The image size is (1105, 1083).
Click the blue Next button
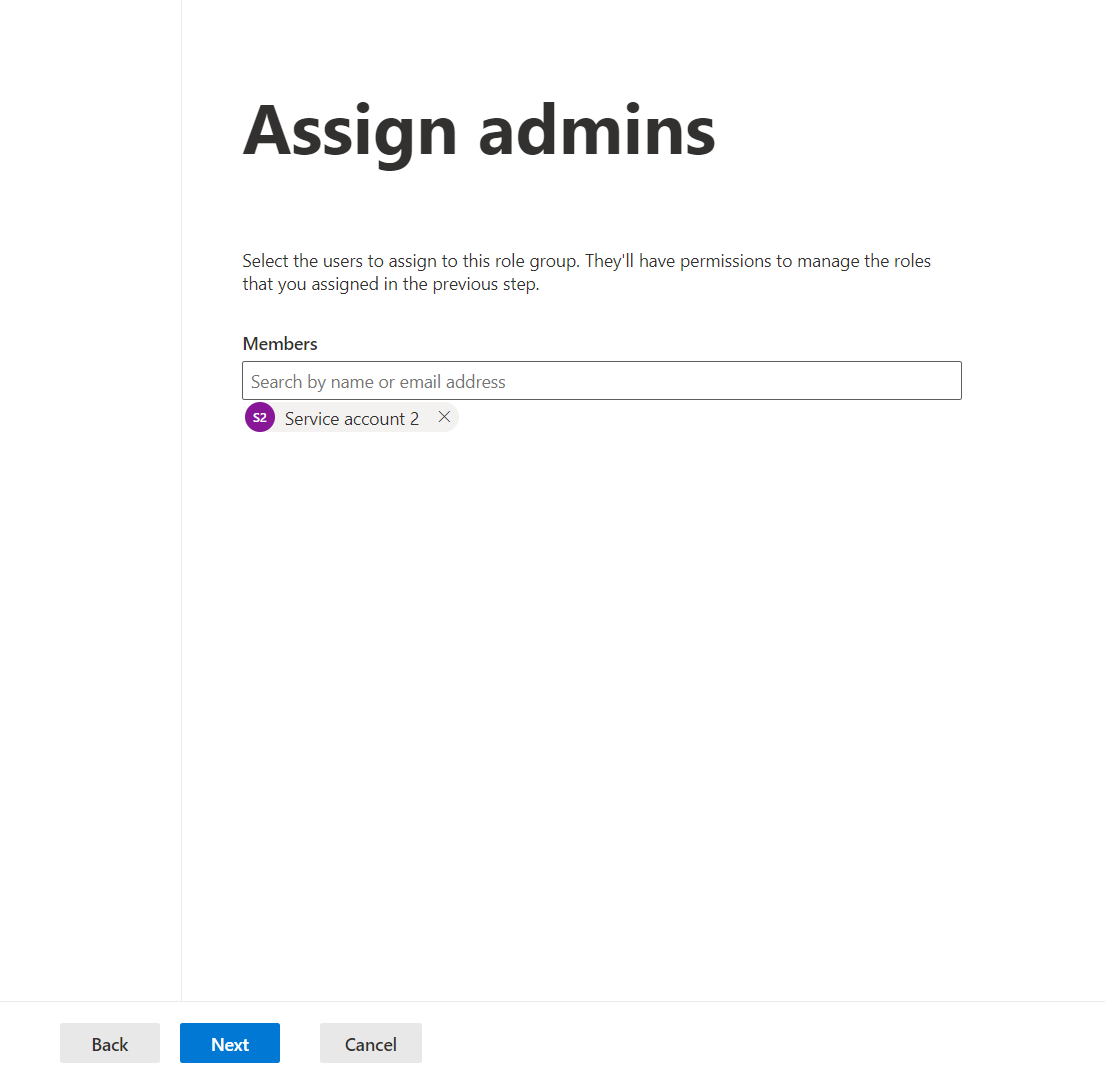click(230, 1043)
